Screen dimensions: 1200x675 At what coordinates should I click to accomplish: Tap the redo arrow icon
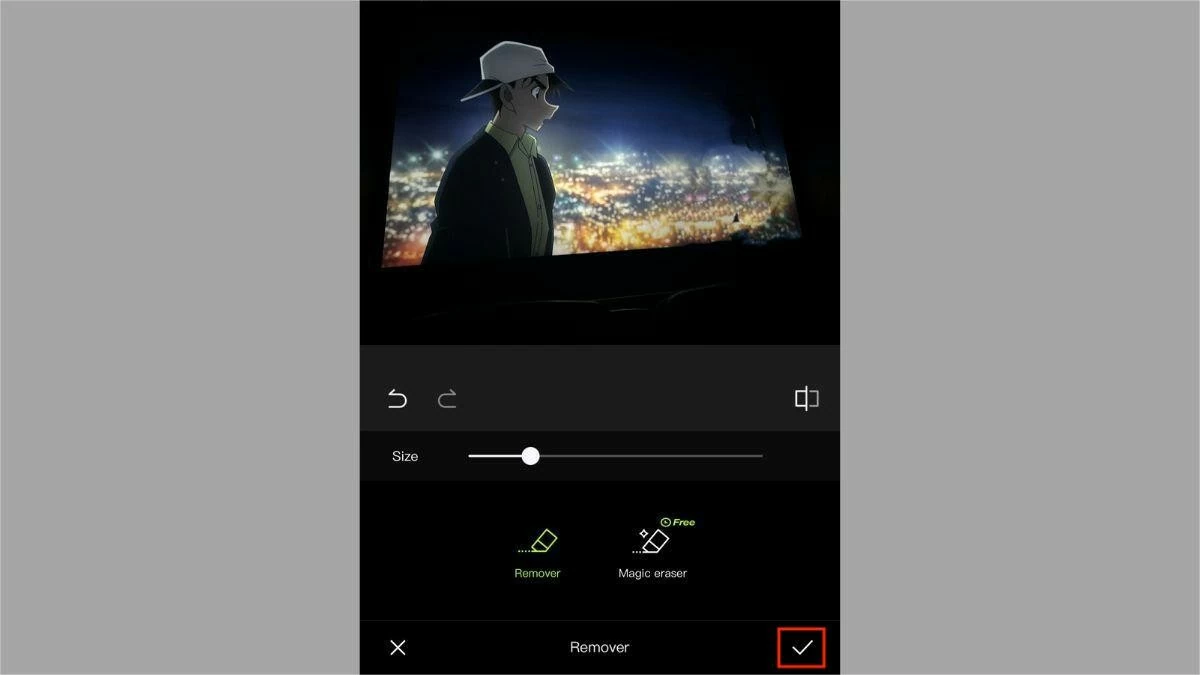pos(447,400)
